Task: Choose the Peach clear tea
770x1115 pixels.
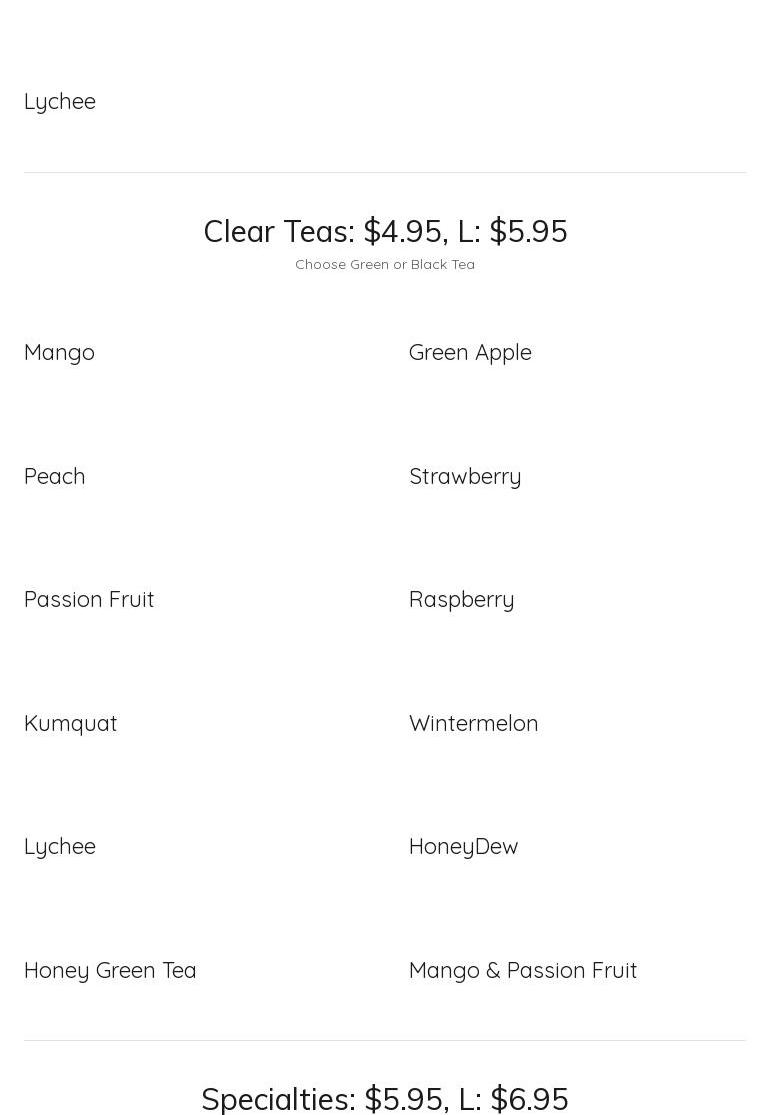Action: [x=54, y=476]
